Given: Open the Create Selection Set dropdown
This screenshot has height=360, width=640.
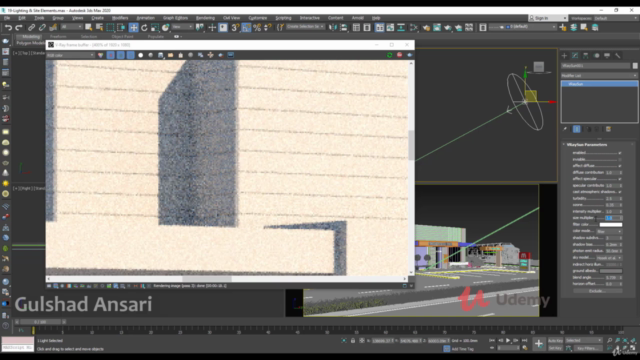Looking at the screenshot, I should coord(305,27).
